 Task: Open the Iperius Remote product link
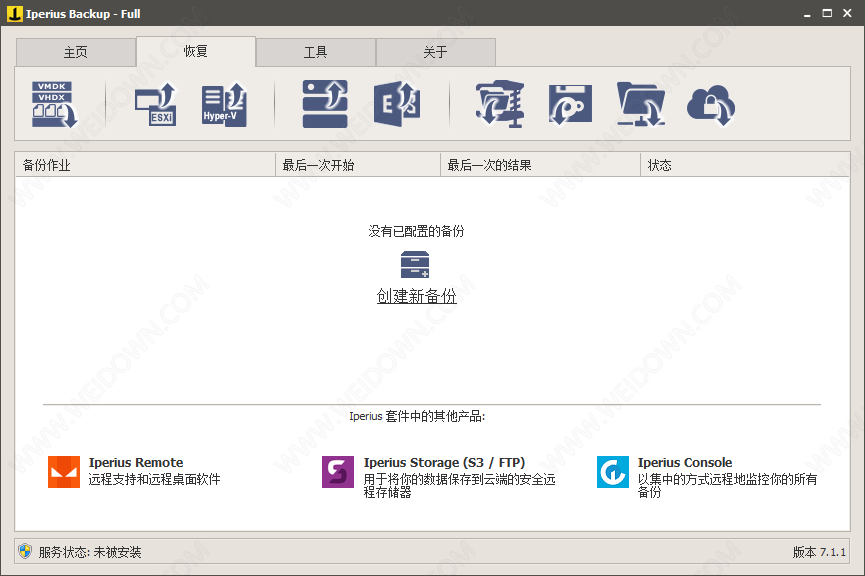tap(136, 462)
